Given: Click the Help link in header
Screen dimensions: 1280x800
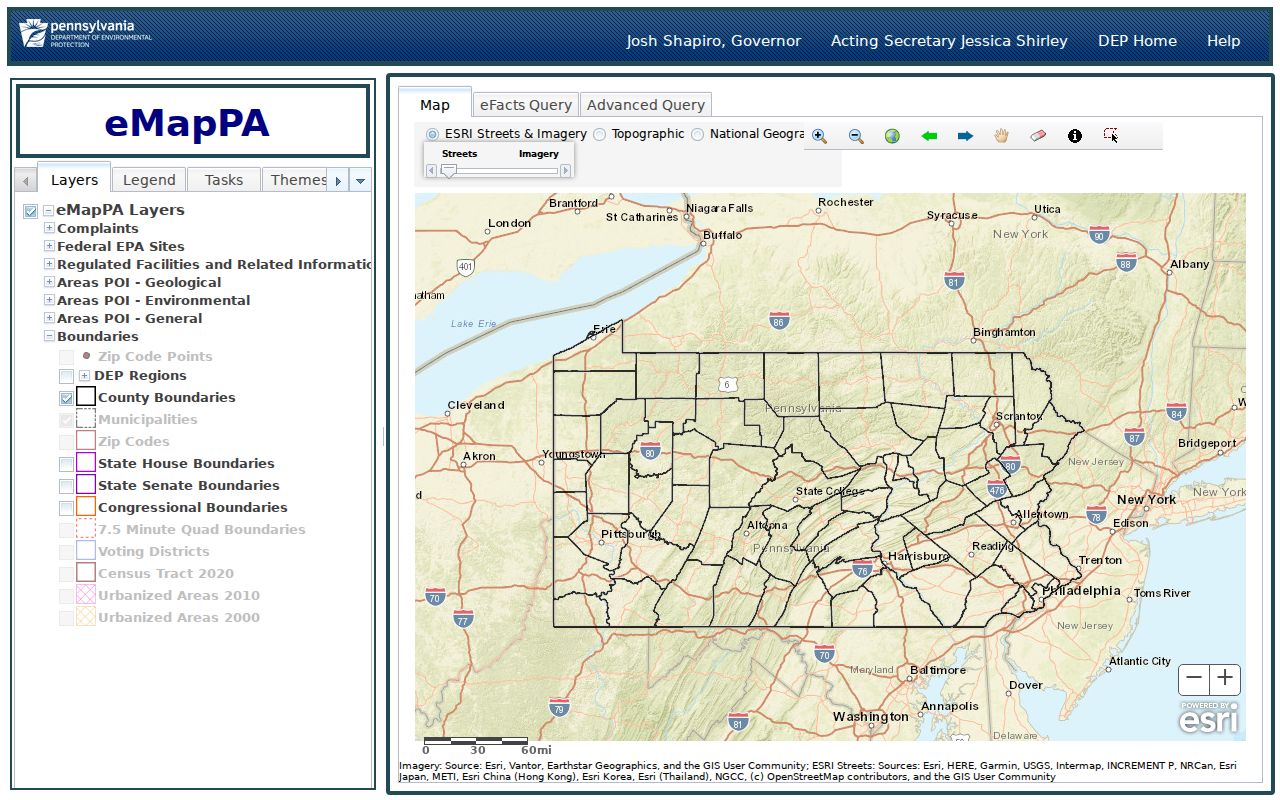Looking at the screenshot, I should tap(1223, 41).
